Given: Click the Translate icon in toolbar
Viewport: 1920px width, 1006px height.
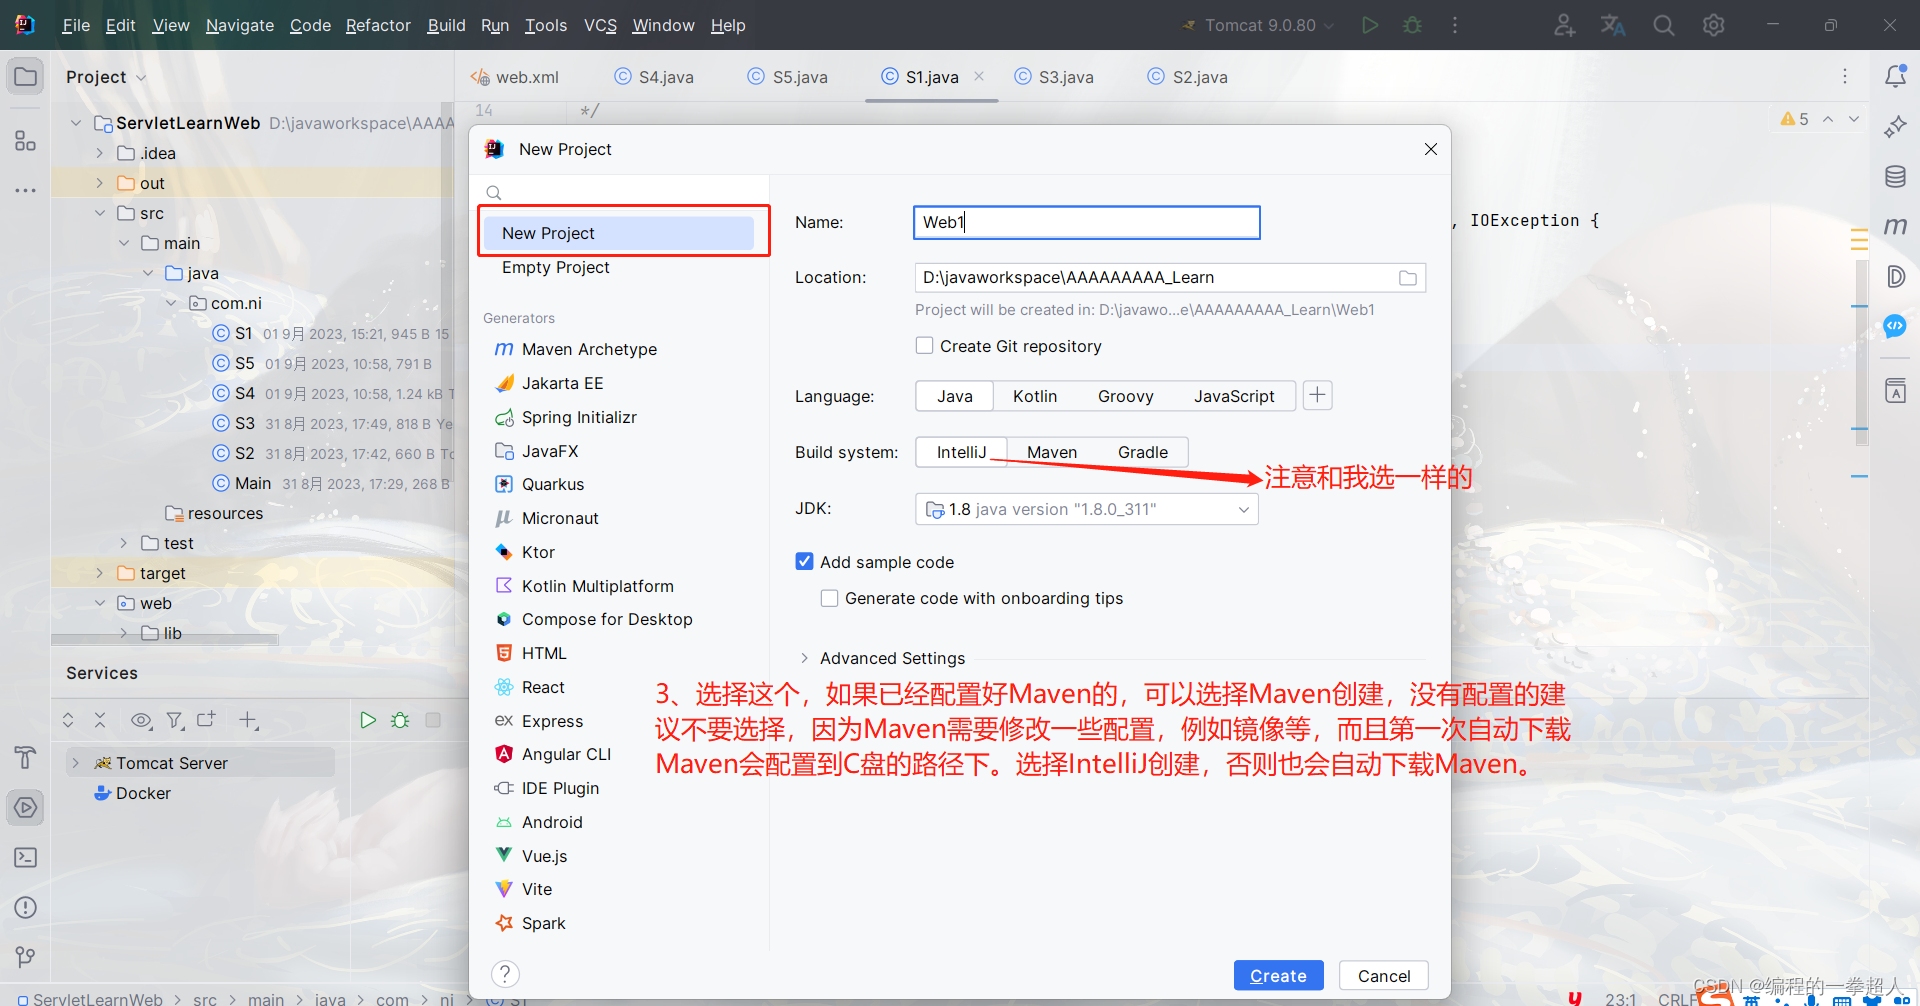Looking at the screenshot, I should [1613, 25].
